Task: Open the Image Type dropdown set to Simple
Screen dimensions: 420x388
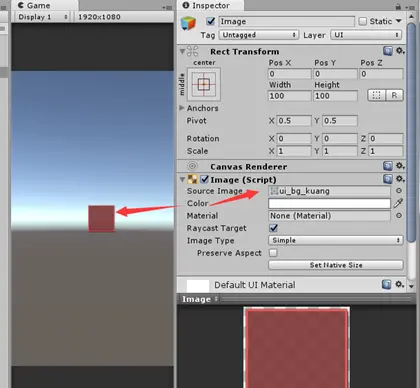Action: [336, 240]
